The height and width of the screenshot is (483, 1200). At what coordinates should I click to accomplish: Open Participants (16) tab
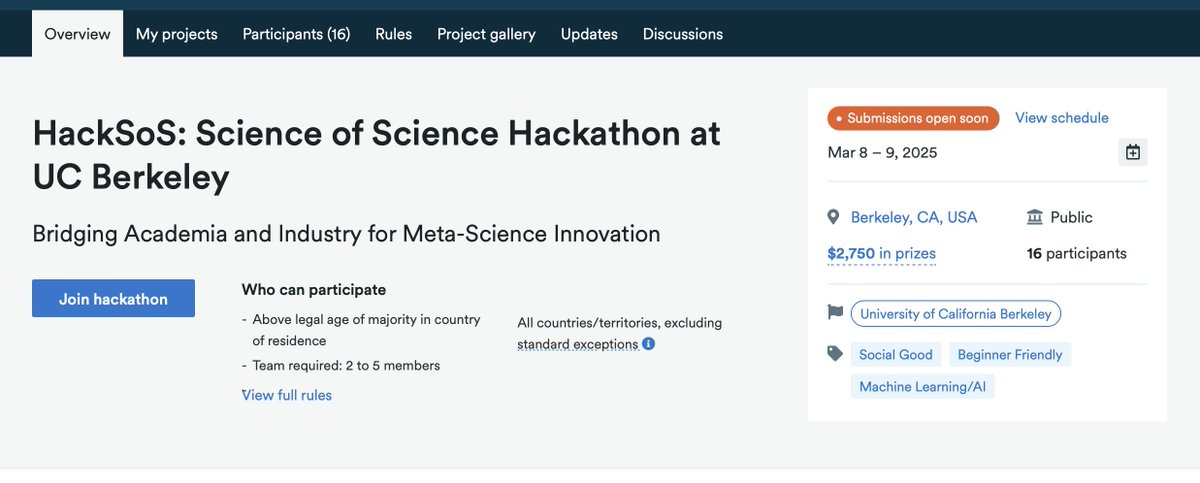coord(296,34)
